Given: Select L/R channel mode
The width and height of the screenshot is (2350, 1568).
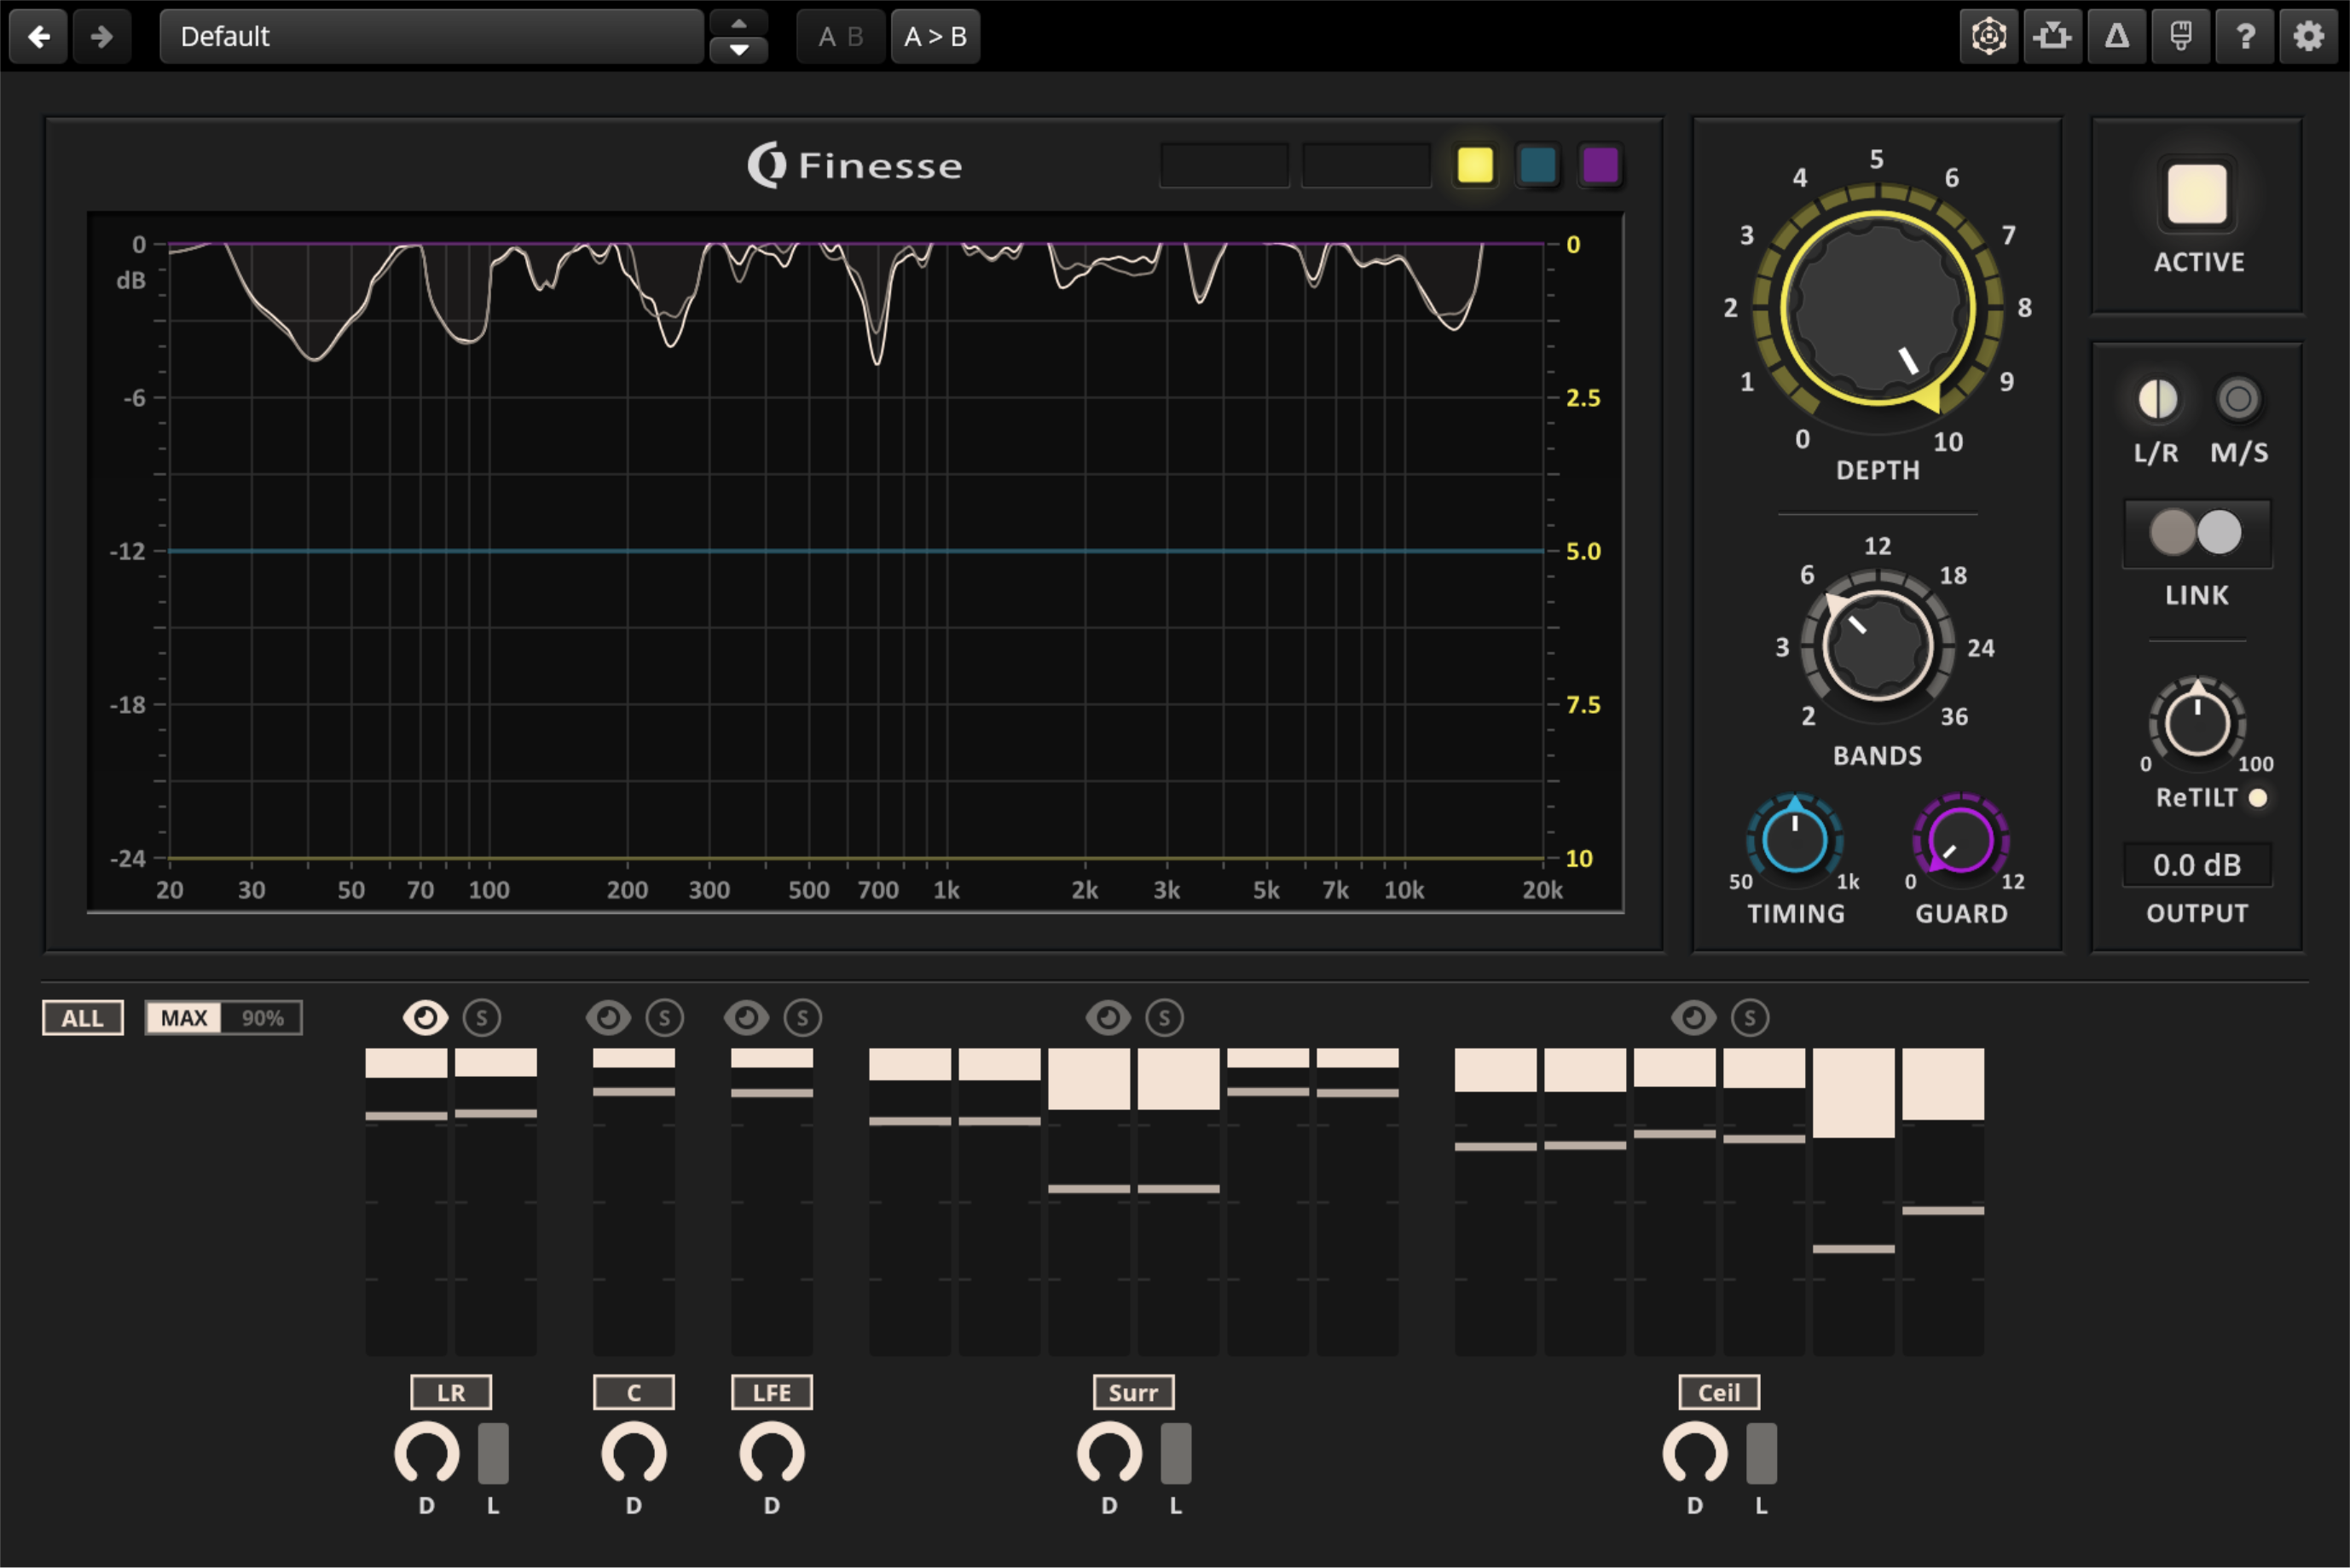Looking at the screenshot, I should tap(2157, 399).
